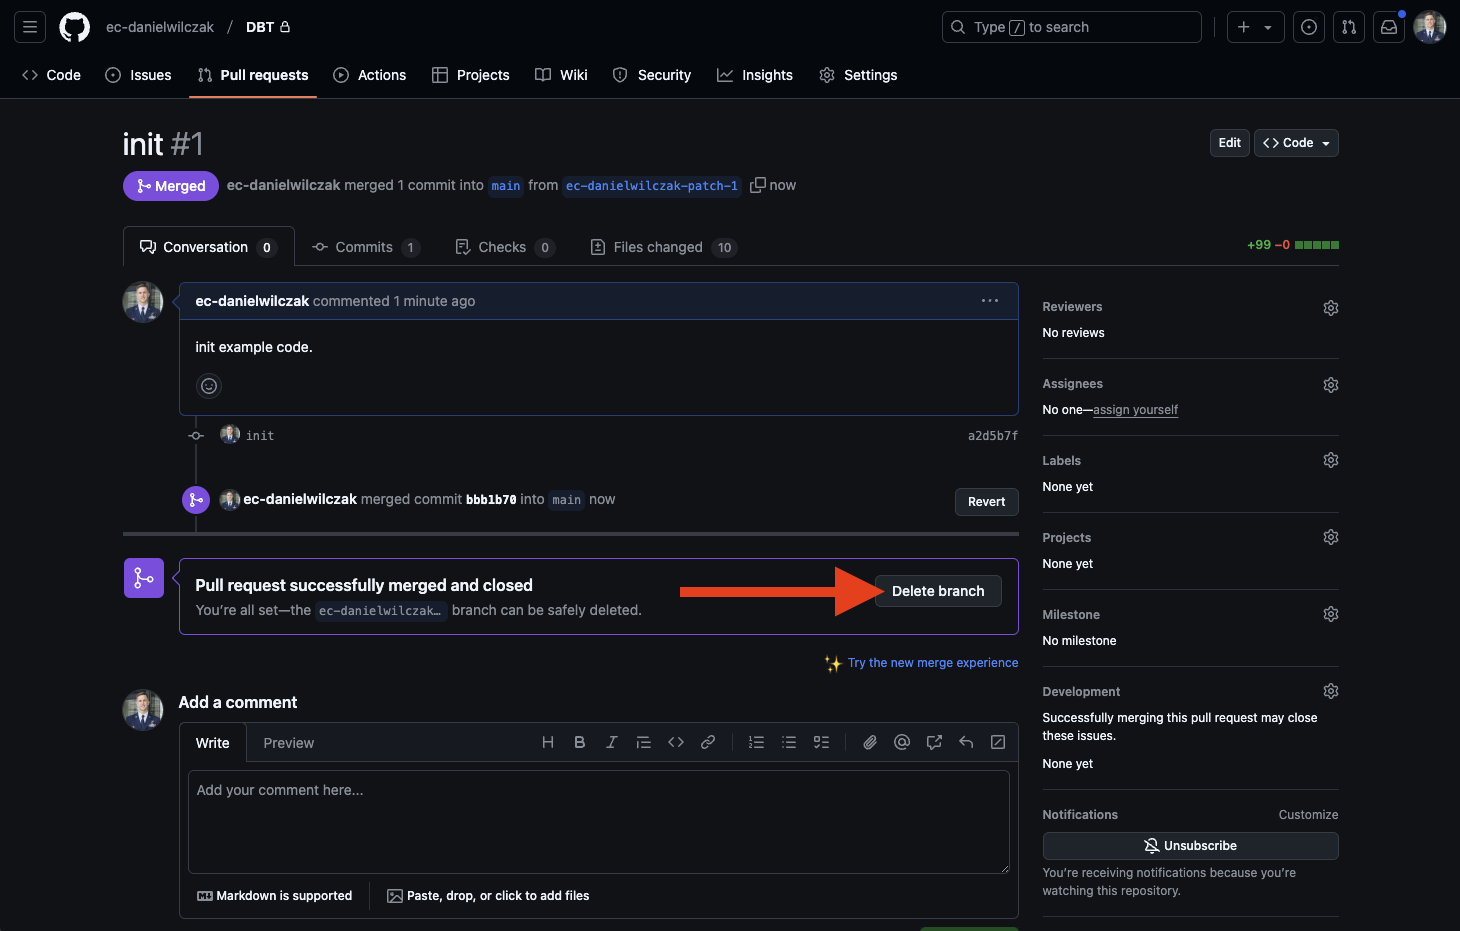The width and height of the screenshot is (1460, 931).
Task: Insert task list in comment
Action: pos(821,742)
